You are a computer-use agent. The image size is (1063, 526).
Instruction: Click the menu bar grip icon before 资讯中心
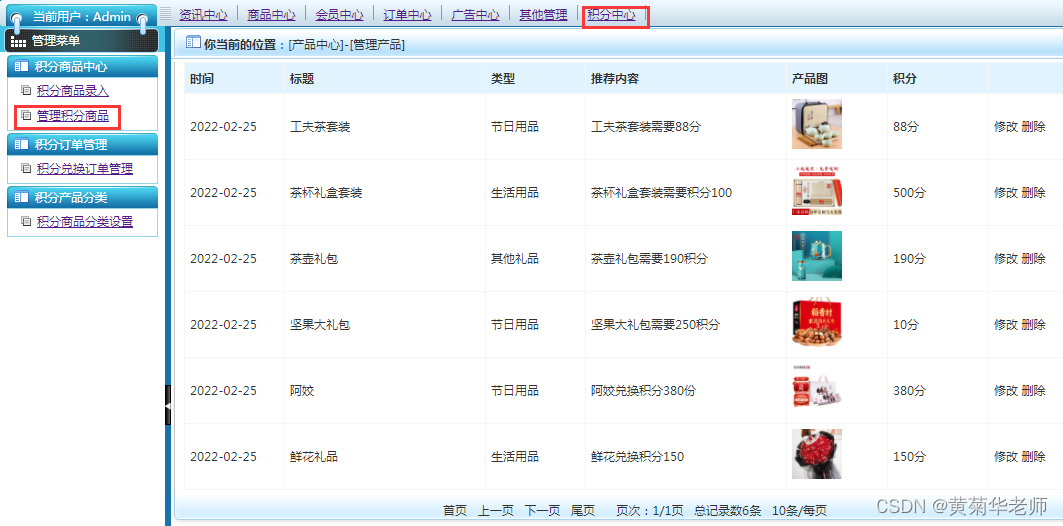165,14
